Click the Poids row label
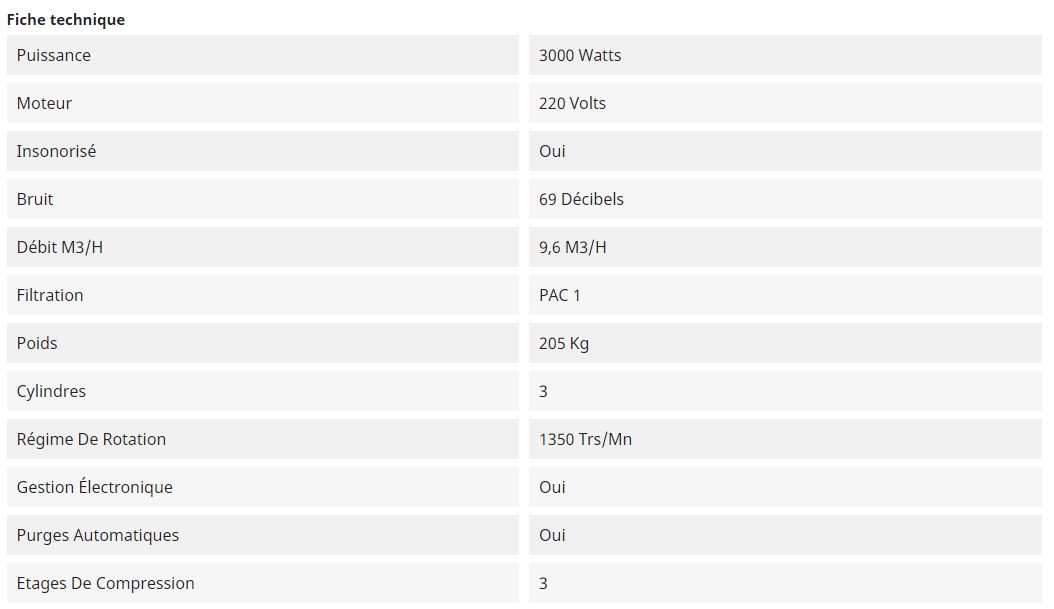The image size is (1054, 609). click(x=37, y=344)
